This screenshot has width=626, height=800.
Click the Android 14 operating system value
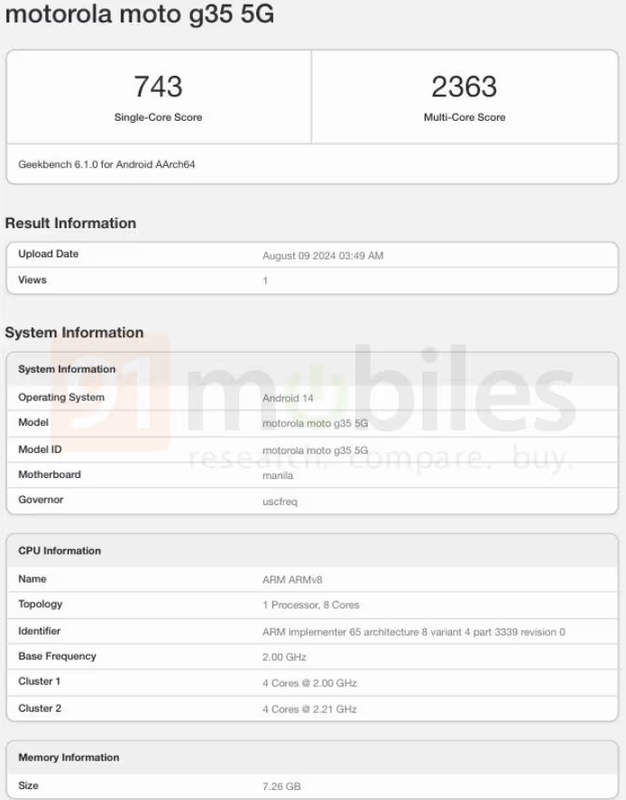pos(287,398)
